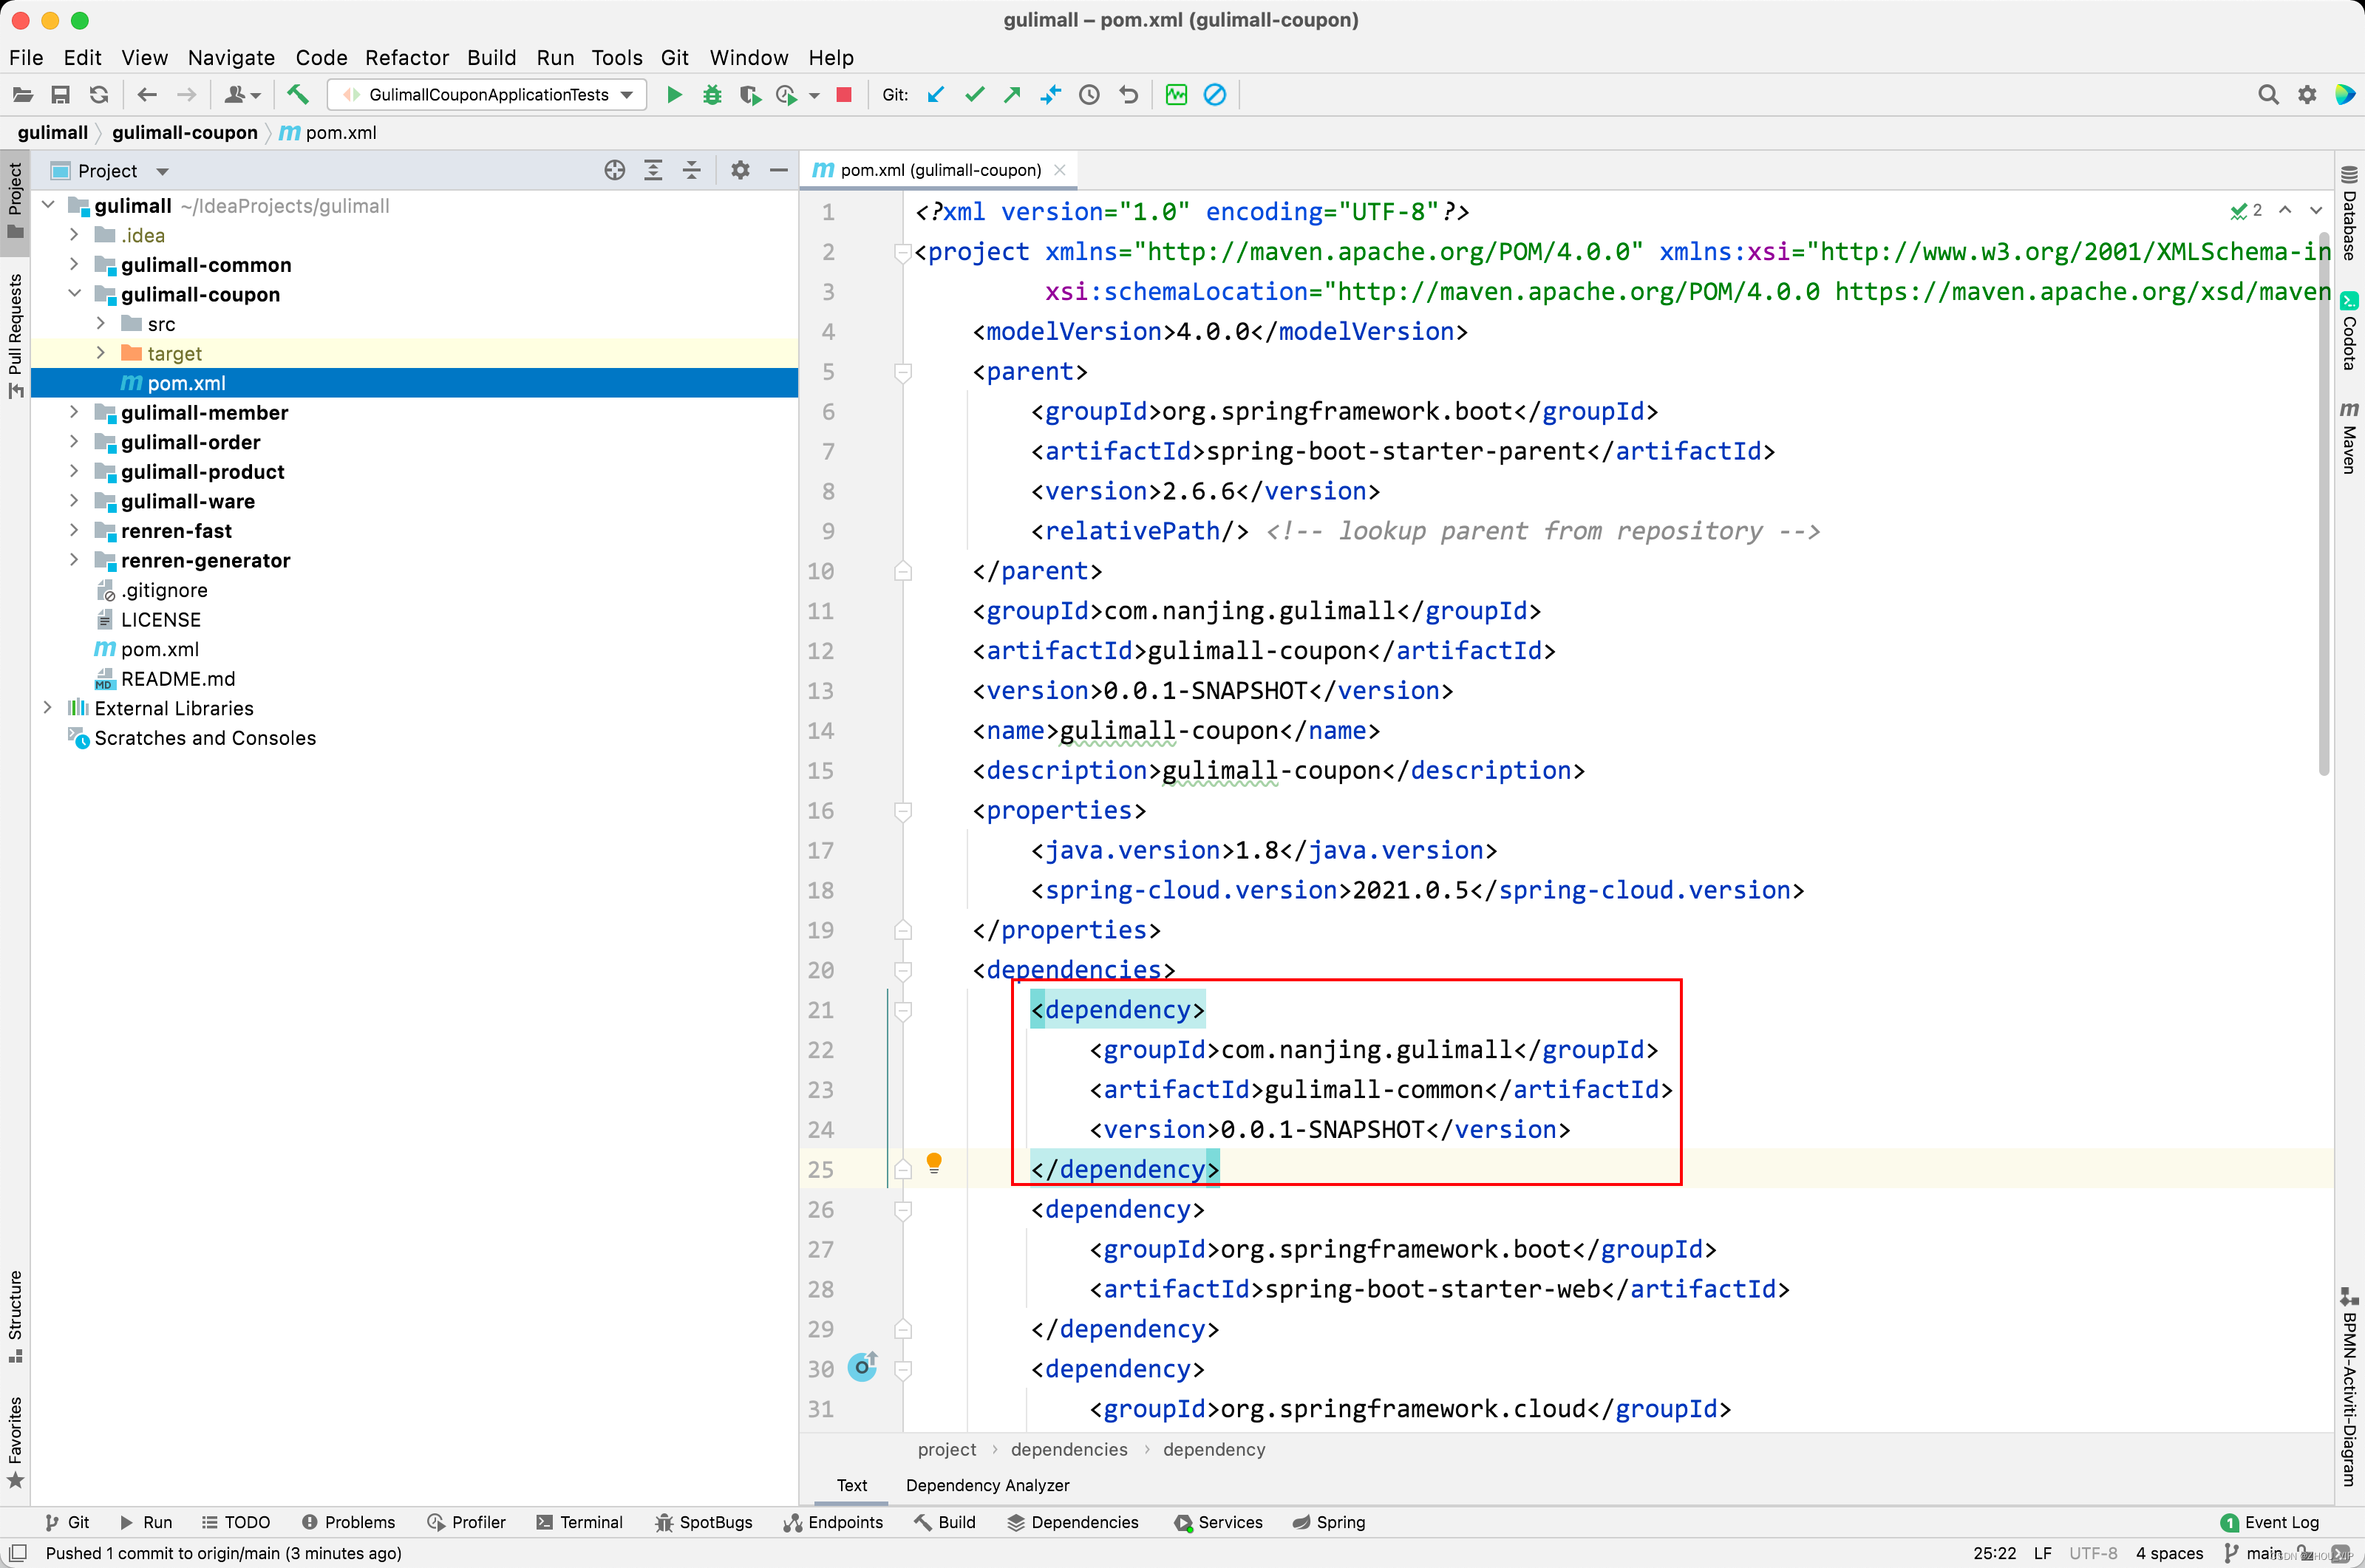
Task: Click the Debug bug icon
Action: coord(712,95)
